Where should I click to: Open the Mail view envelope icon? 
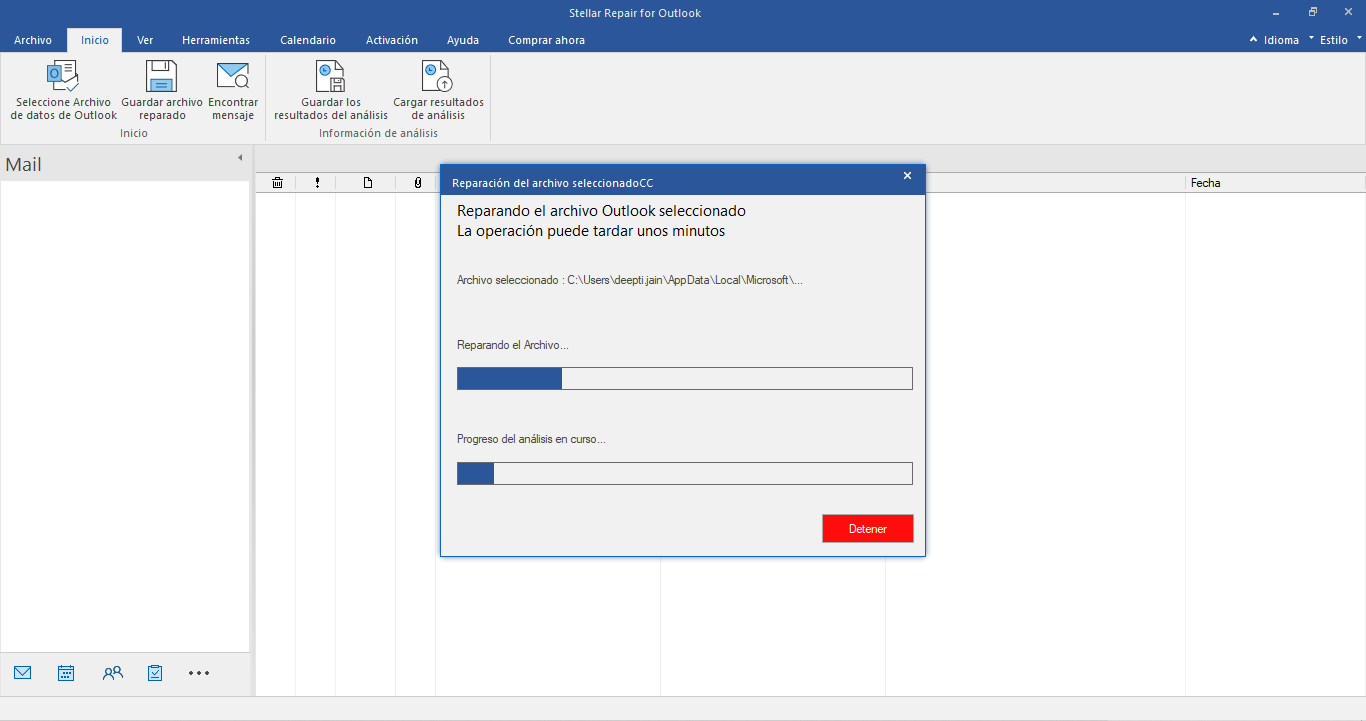point(23,673)
